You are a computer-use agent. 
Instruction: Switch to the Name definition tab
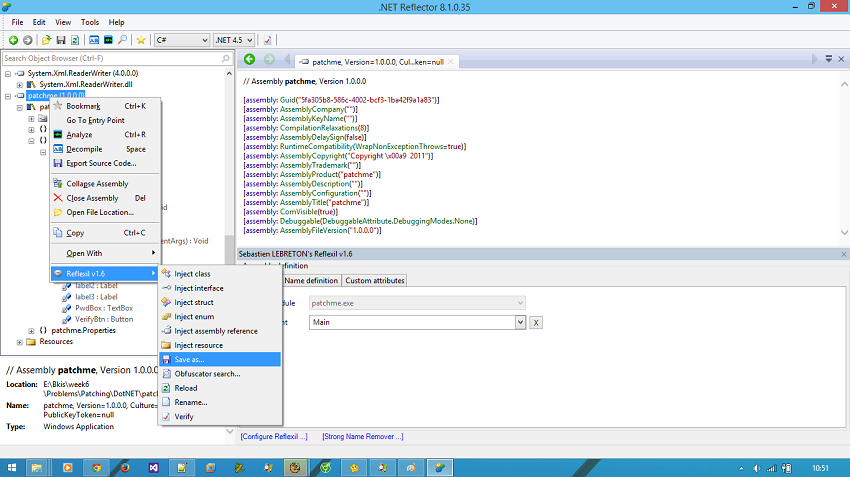311,281
